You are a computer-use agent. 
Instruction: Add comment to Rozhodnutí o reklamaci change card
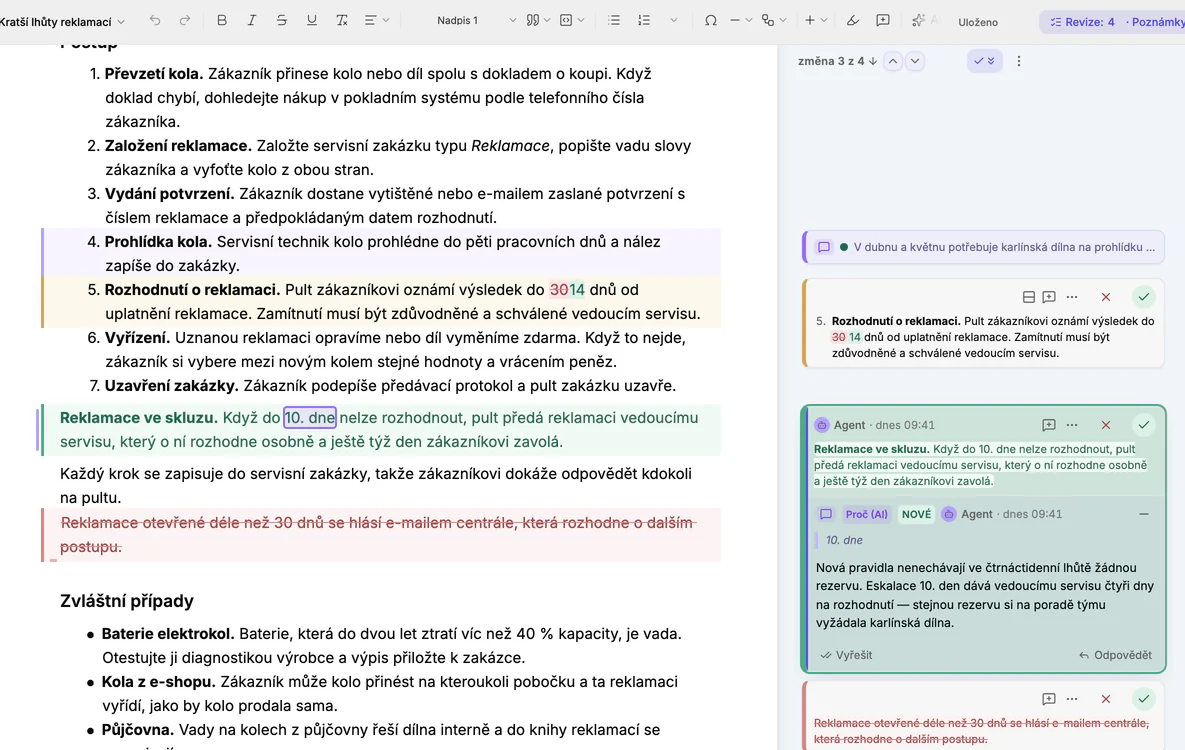1049,297
